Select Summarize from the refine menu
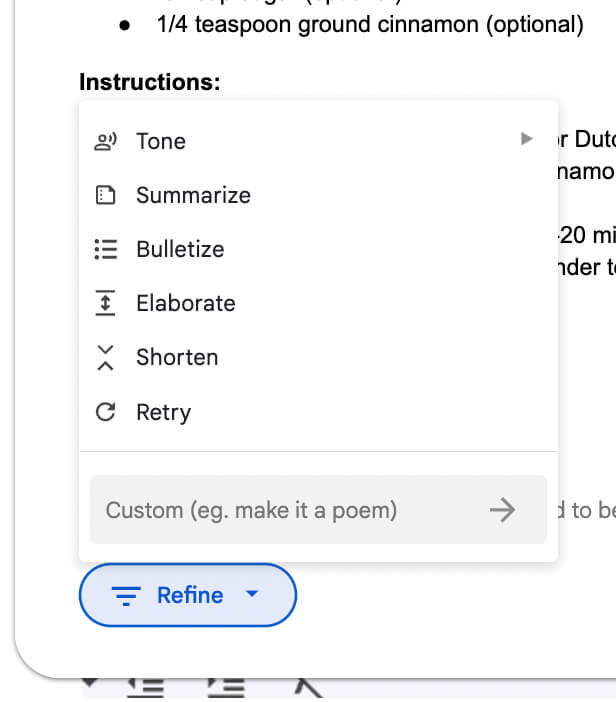The width and height of the screenshot is (616, 702). pyautogui.click(x=193, y=195)
